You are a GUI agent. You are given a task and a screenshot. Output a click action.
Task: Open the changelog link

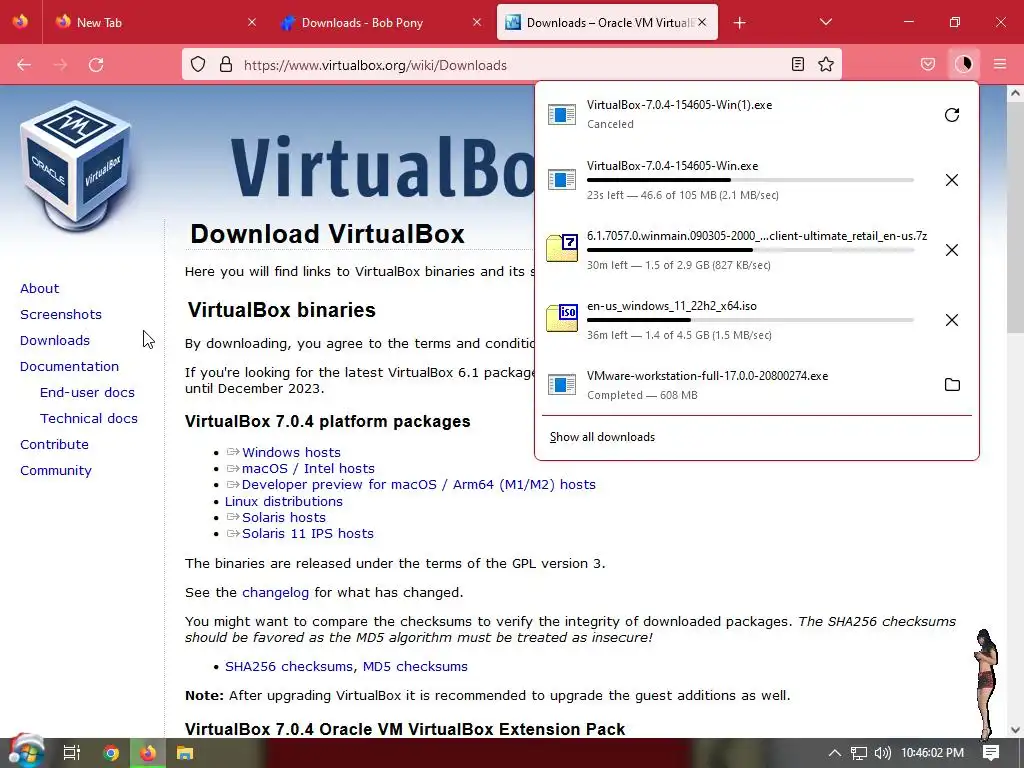click(275, 592)
